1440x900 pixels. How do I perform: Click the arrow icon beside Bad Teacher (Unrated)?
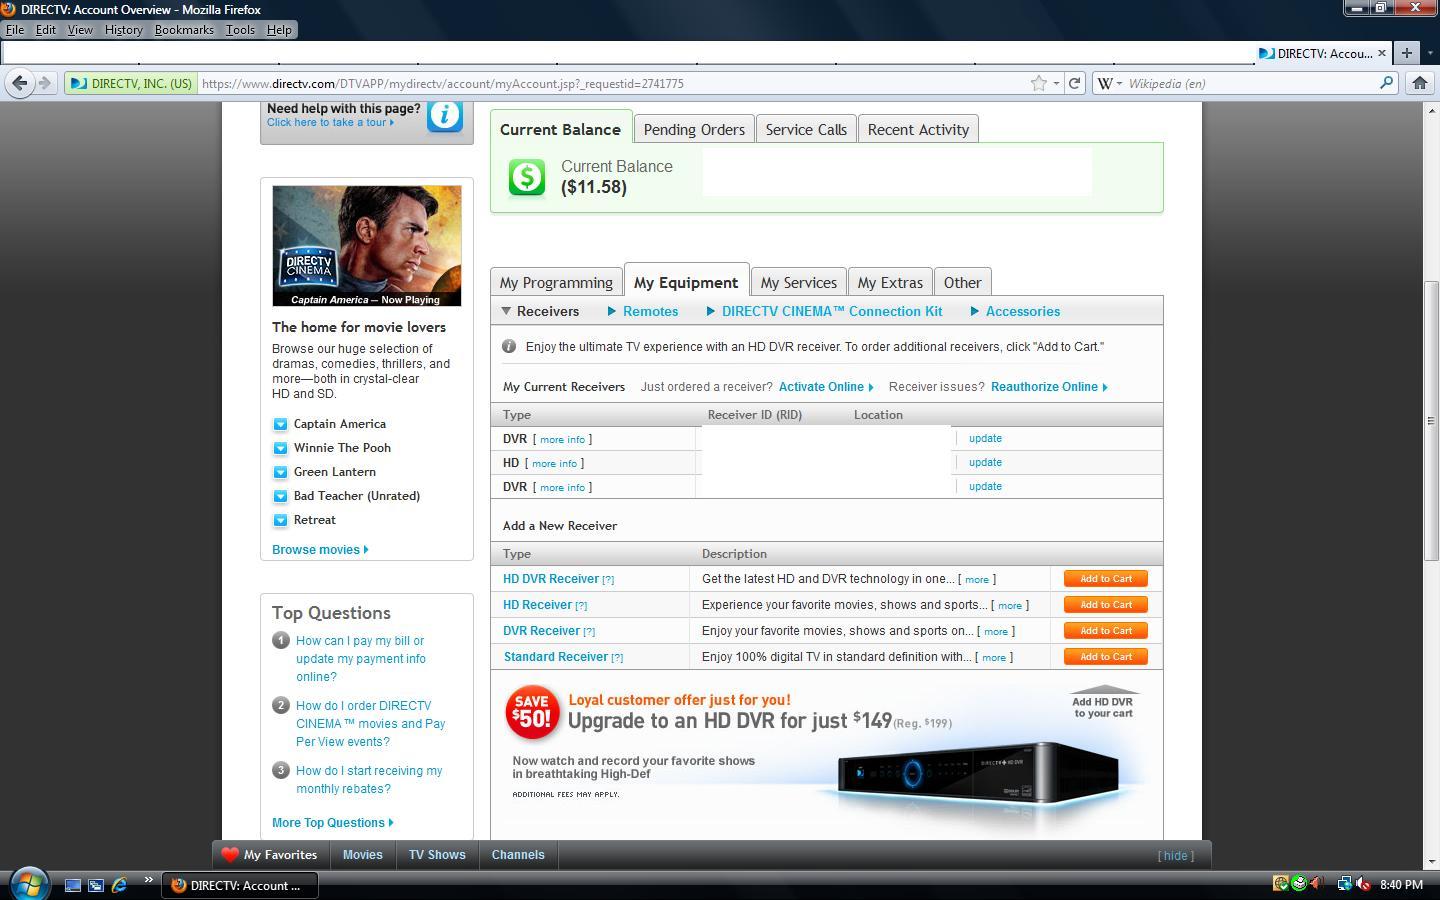point(280,496)
